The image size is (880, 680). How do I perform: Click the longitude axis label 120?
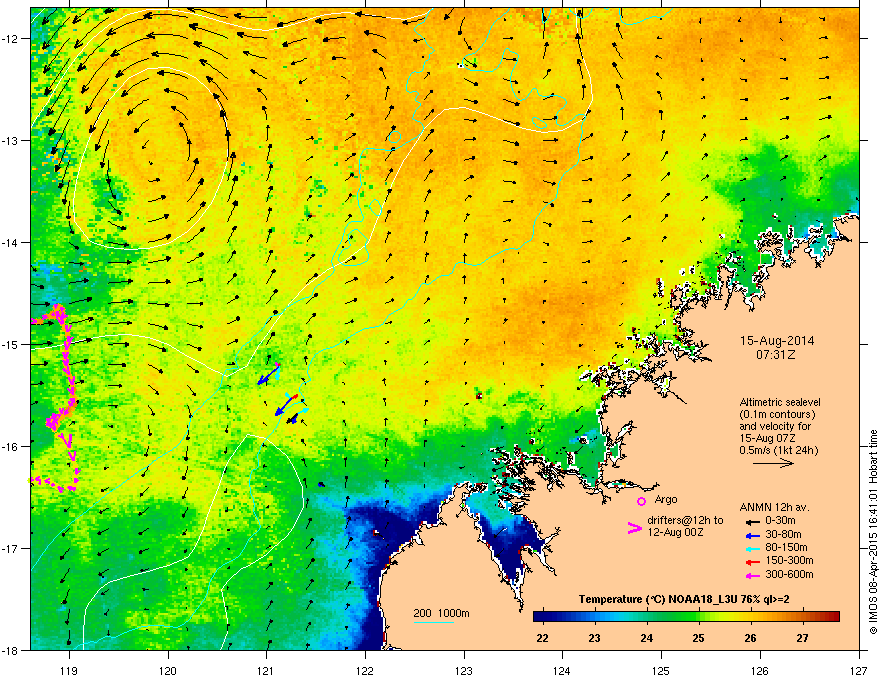point(168,670)
